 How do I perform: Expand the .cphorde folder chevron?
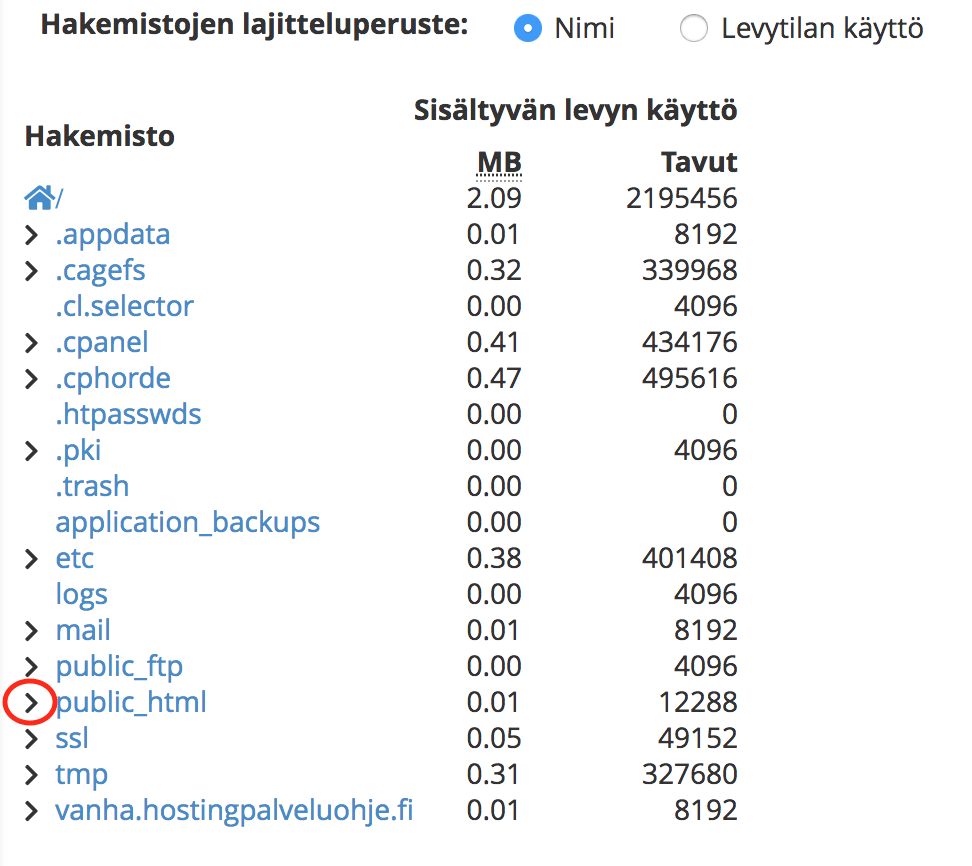(32, 379)
